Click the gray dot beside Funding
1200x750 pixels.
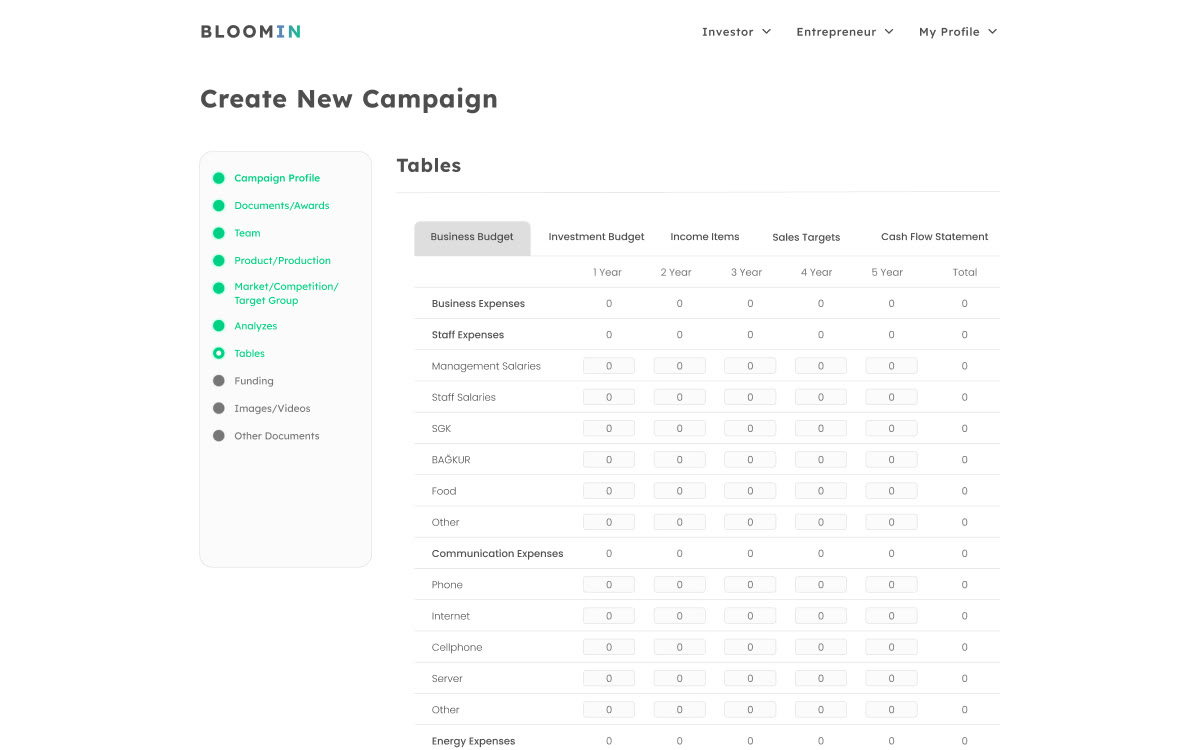click(x=219, y=381)
